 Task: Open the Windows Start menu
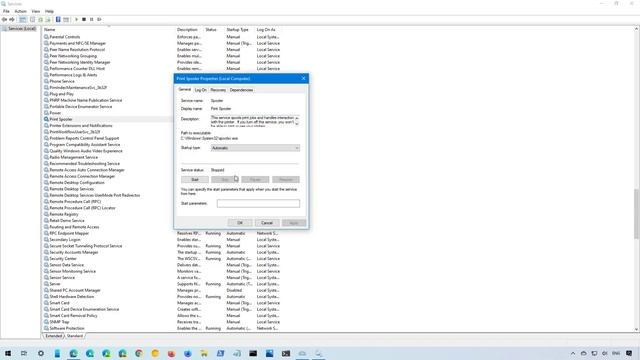click(8, 353)
